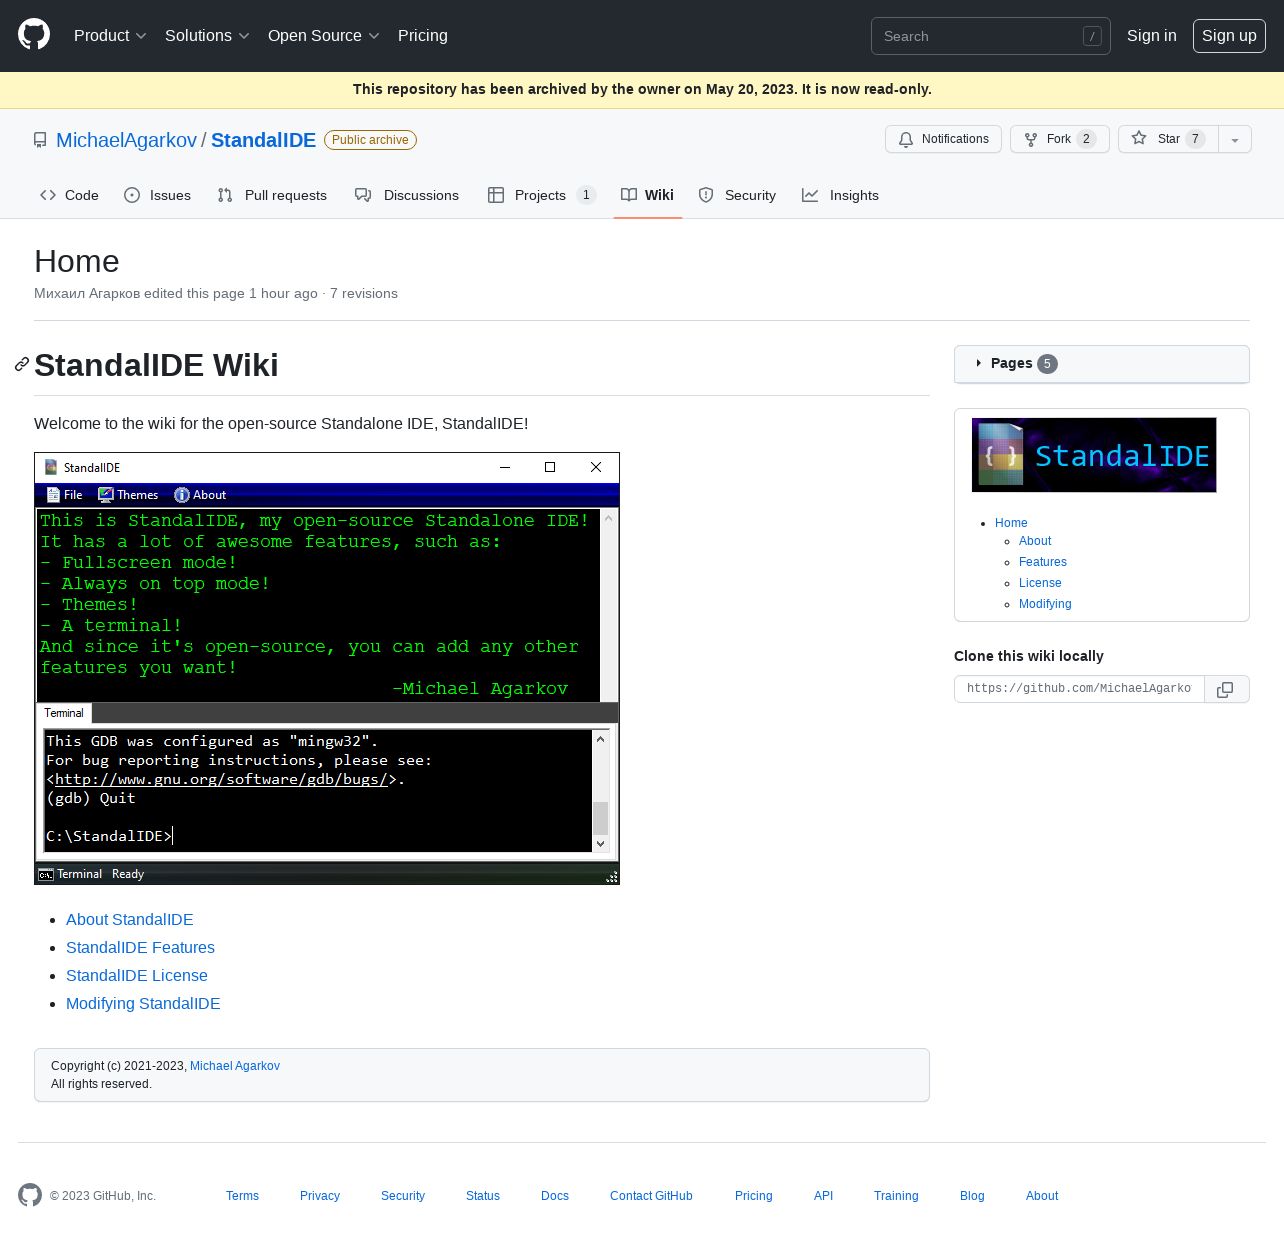Open StandalIDE Features page link
The image size is (1284, 1257).
pyautogui.click(x=140, y=947)
